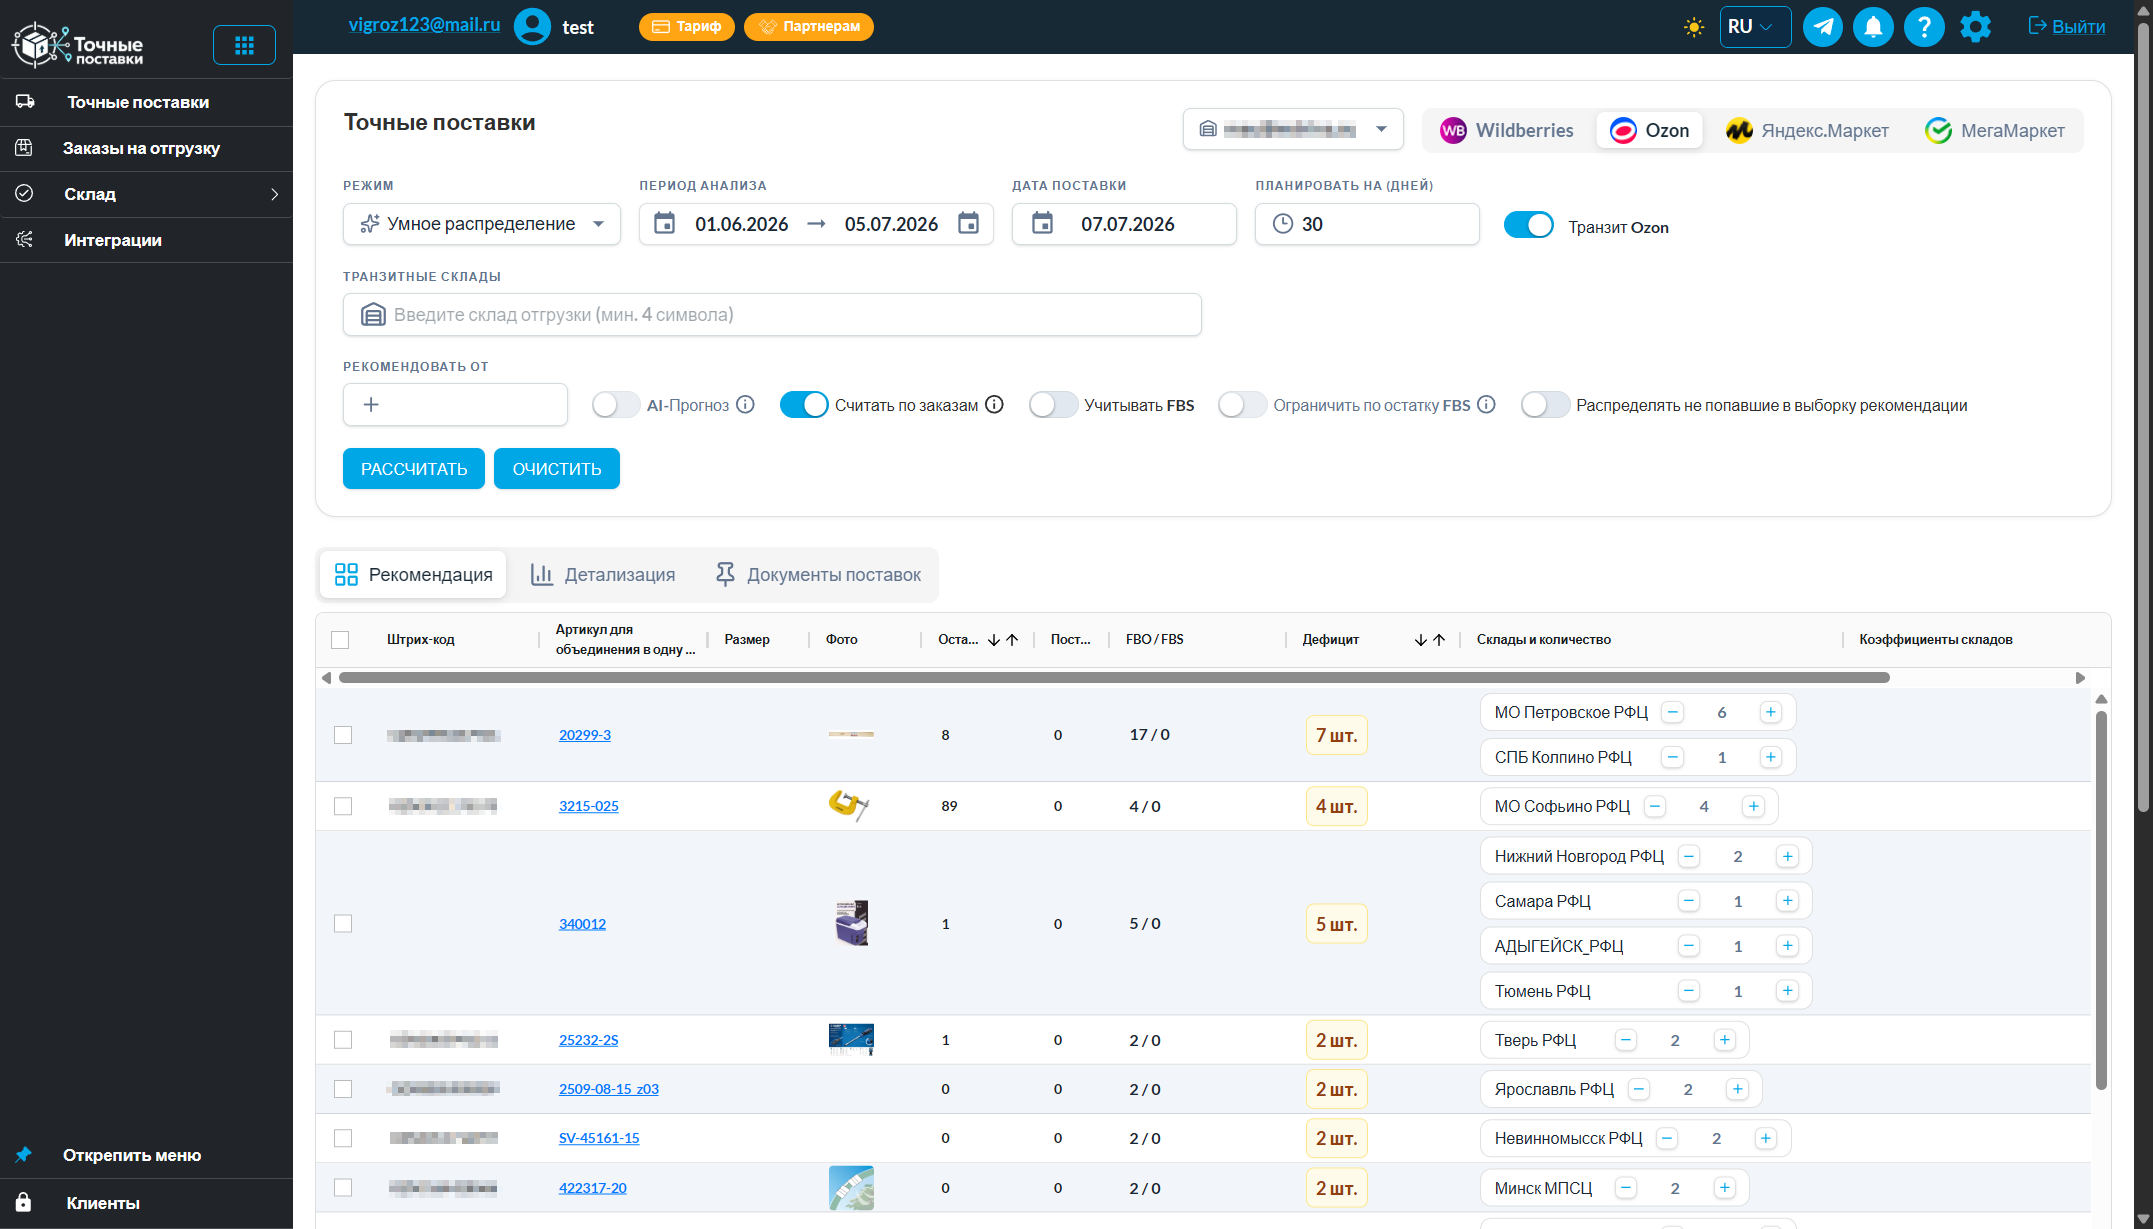
Task: Sort Остаток column descending arrow
Action: click(994, 640)
